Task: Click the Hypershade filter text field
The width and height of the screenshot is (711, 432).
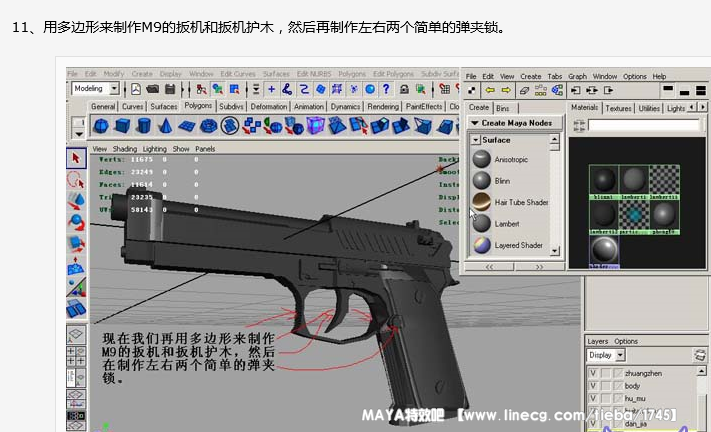Action: [644, 125]
